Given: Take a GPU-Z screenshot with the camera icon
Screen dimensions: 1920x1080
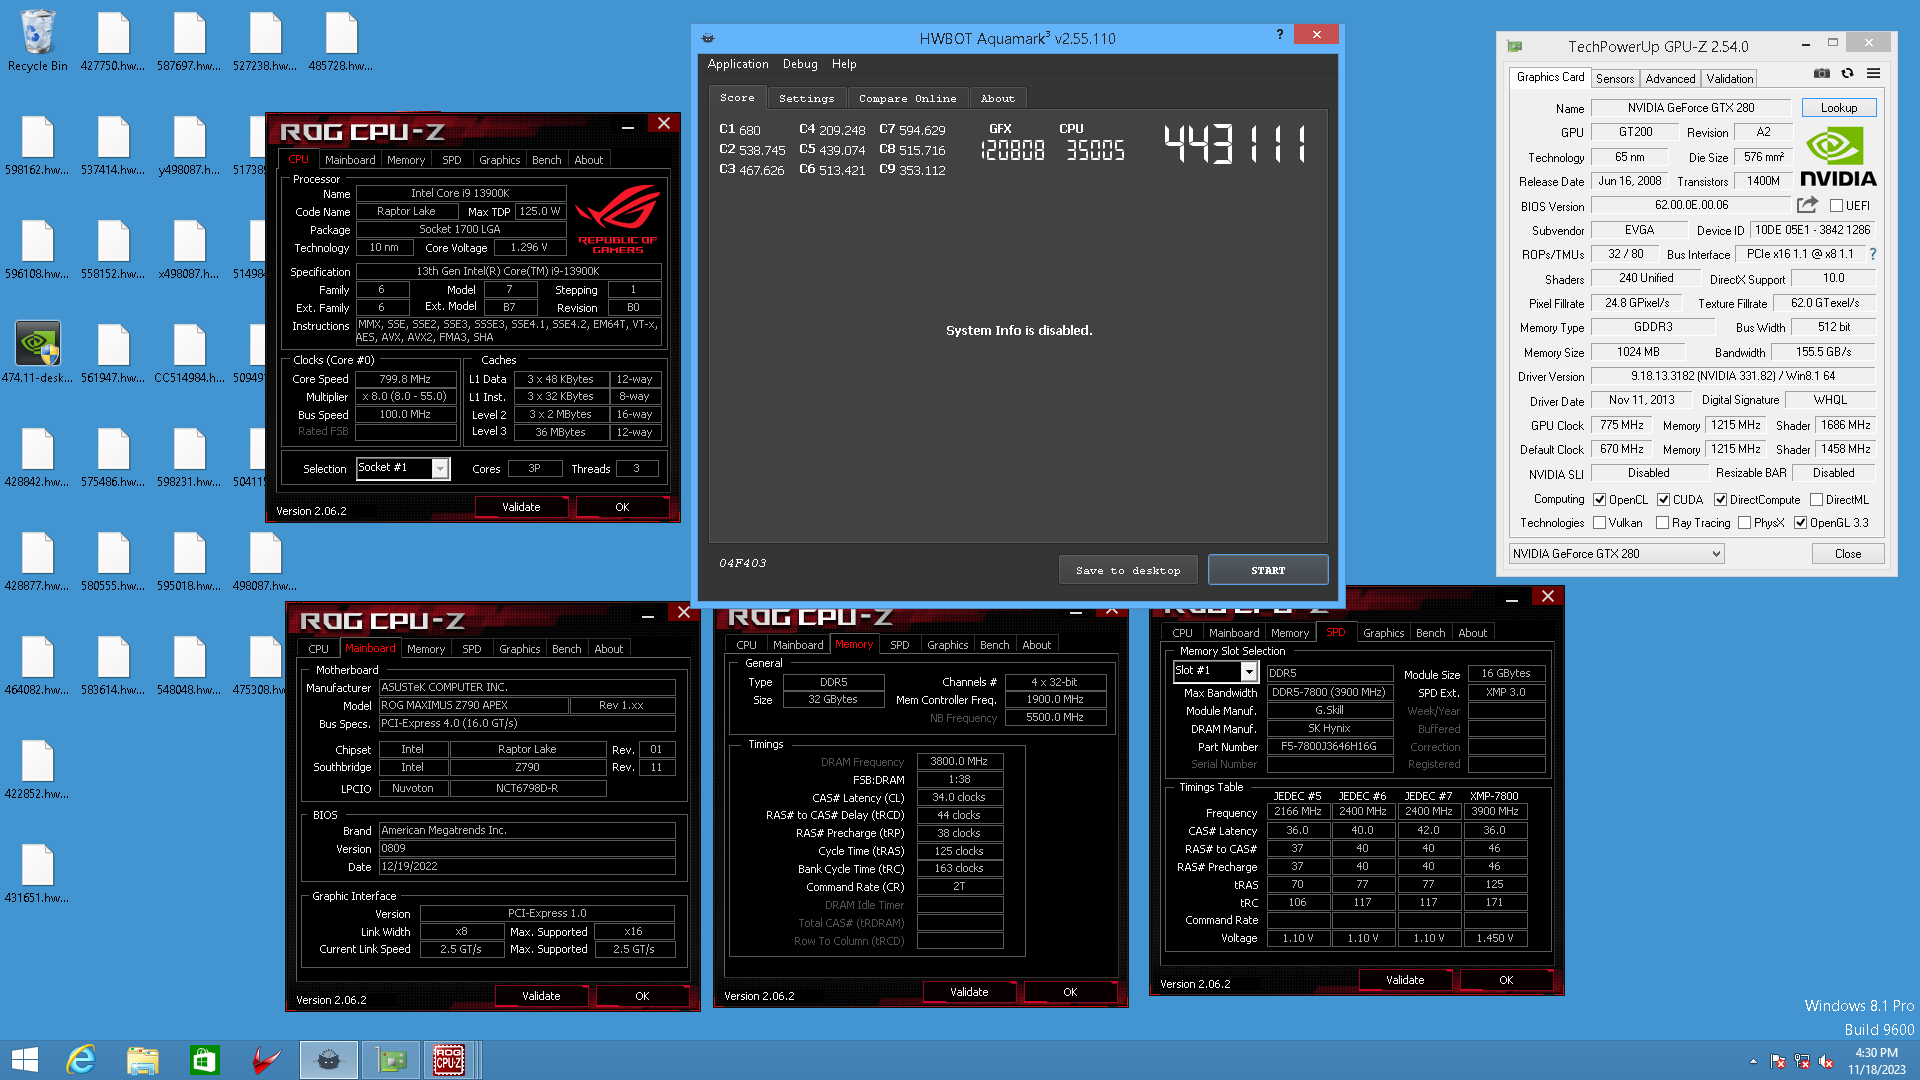Looking at the screenshot, I should pos(1822,73).
